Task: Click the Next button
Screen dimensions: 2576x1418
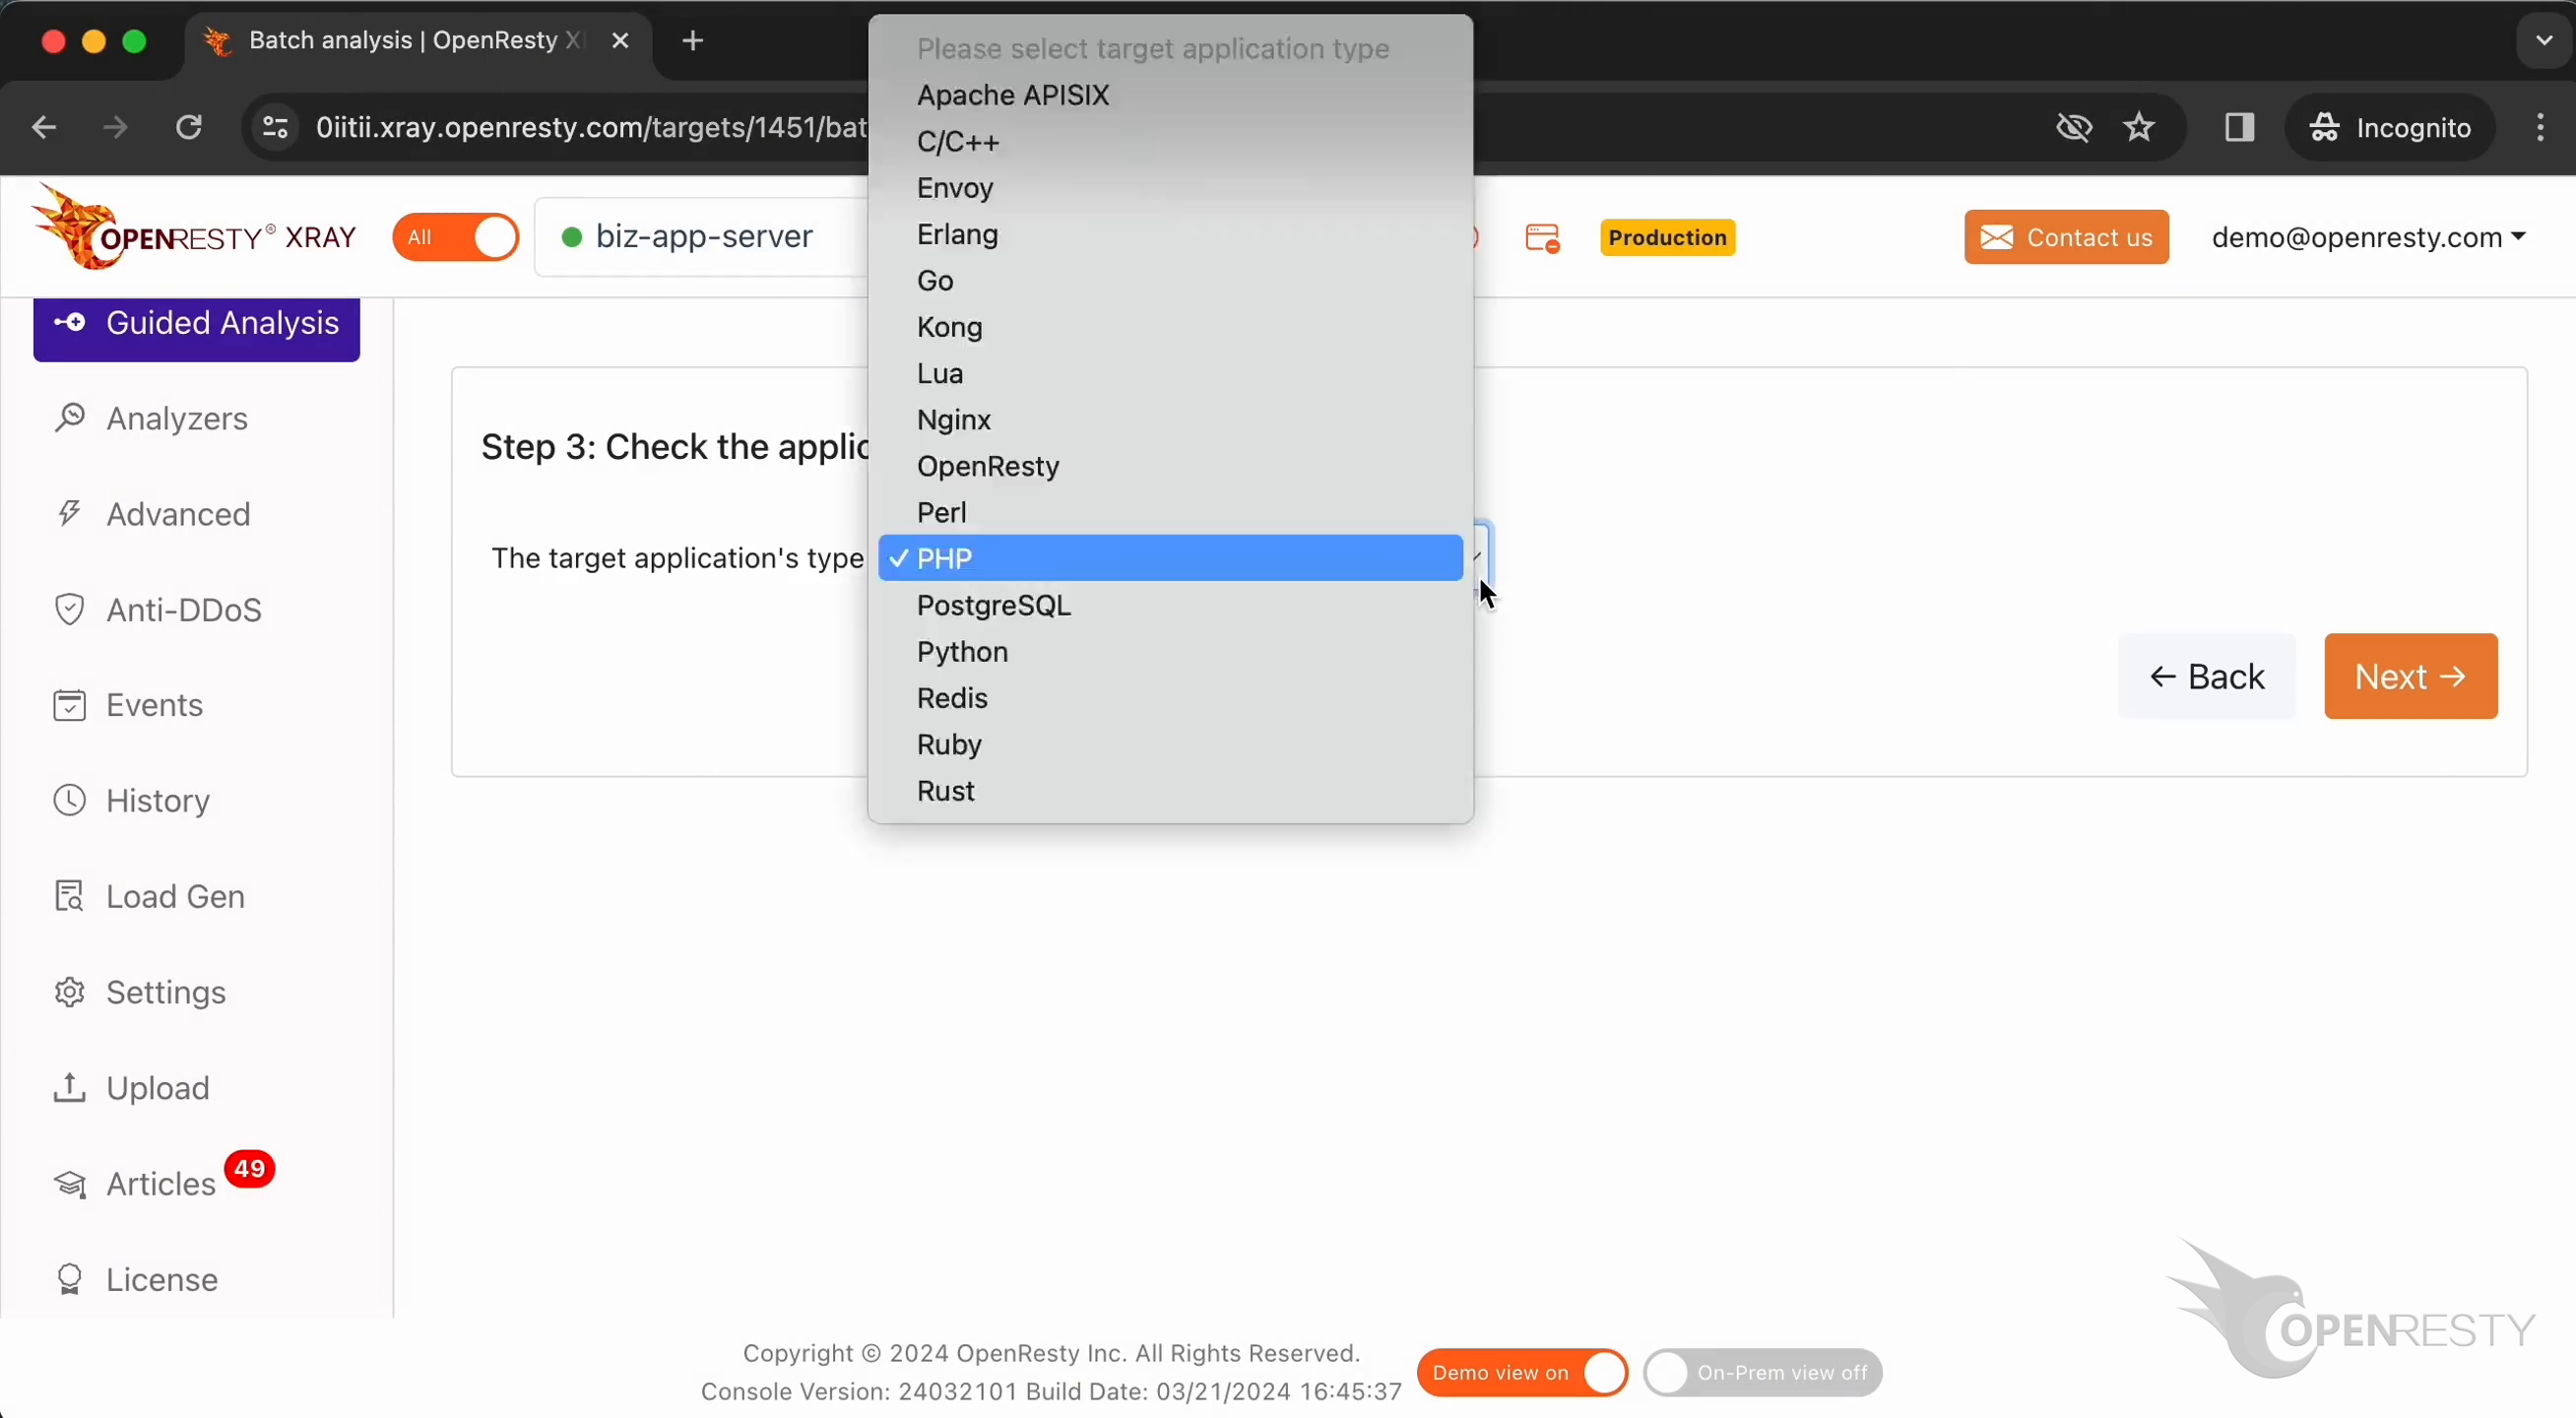Action: (2410, 676)
